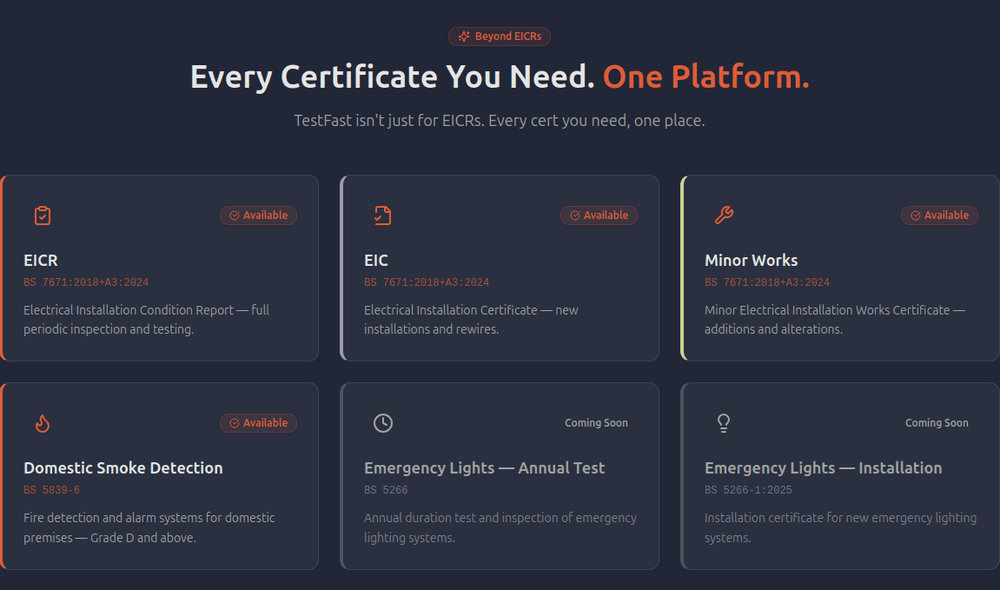Click the Minor Electrical Installation Works description
Screen dimensions: 1000x590
(835, 320)
